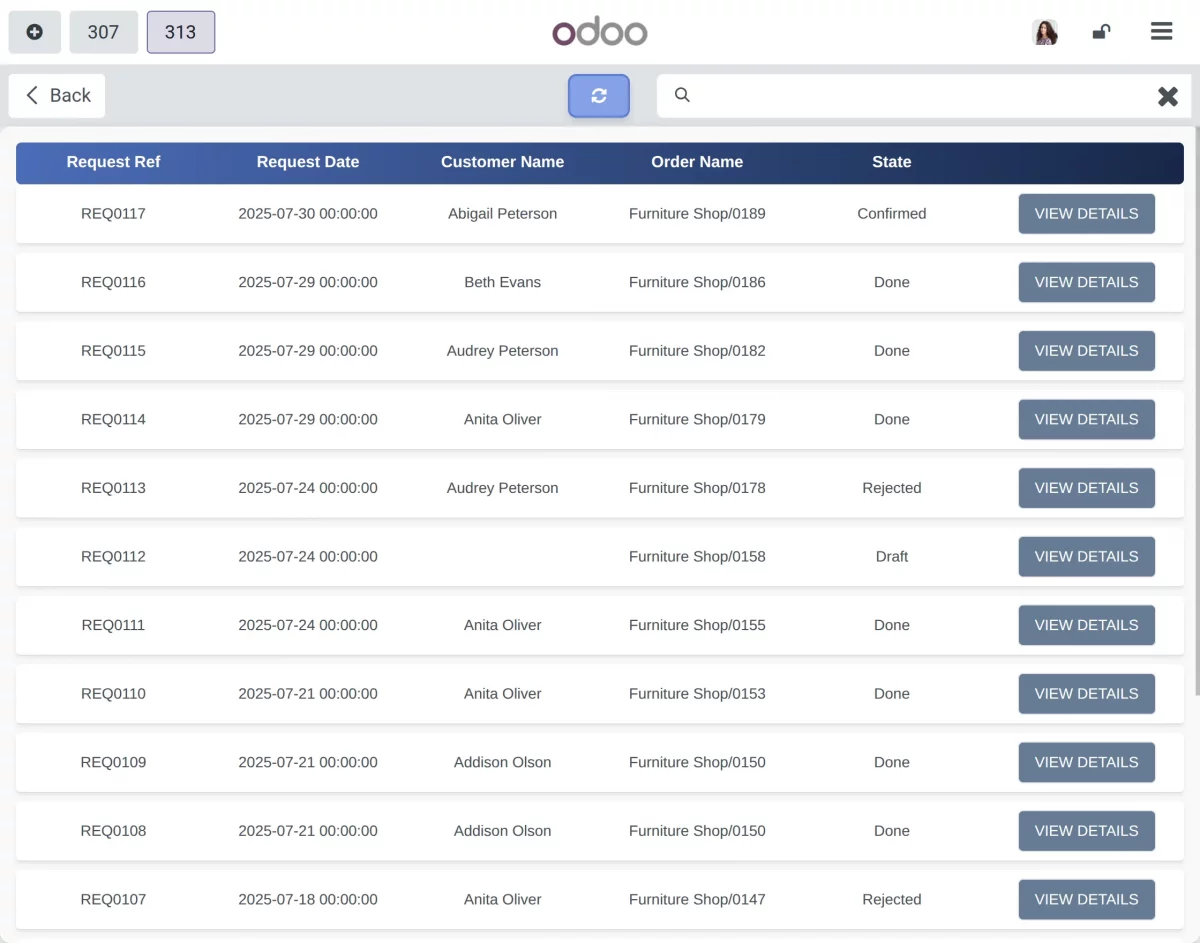View details for REQ0107
The image size is (1200, 943).
tap(1086, 899)
